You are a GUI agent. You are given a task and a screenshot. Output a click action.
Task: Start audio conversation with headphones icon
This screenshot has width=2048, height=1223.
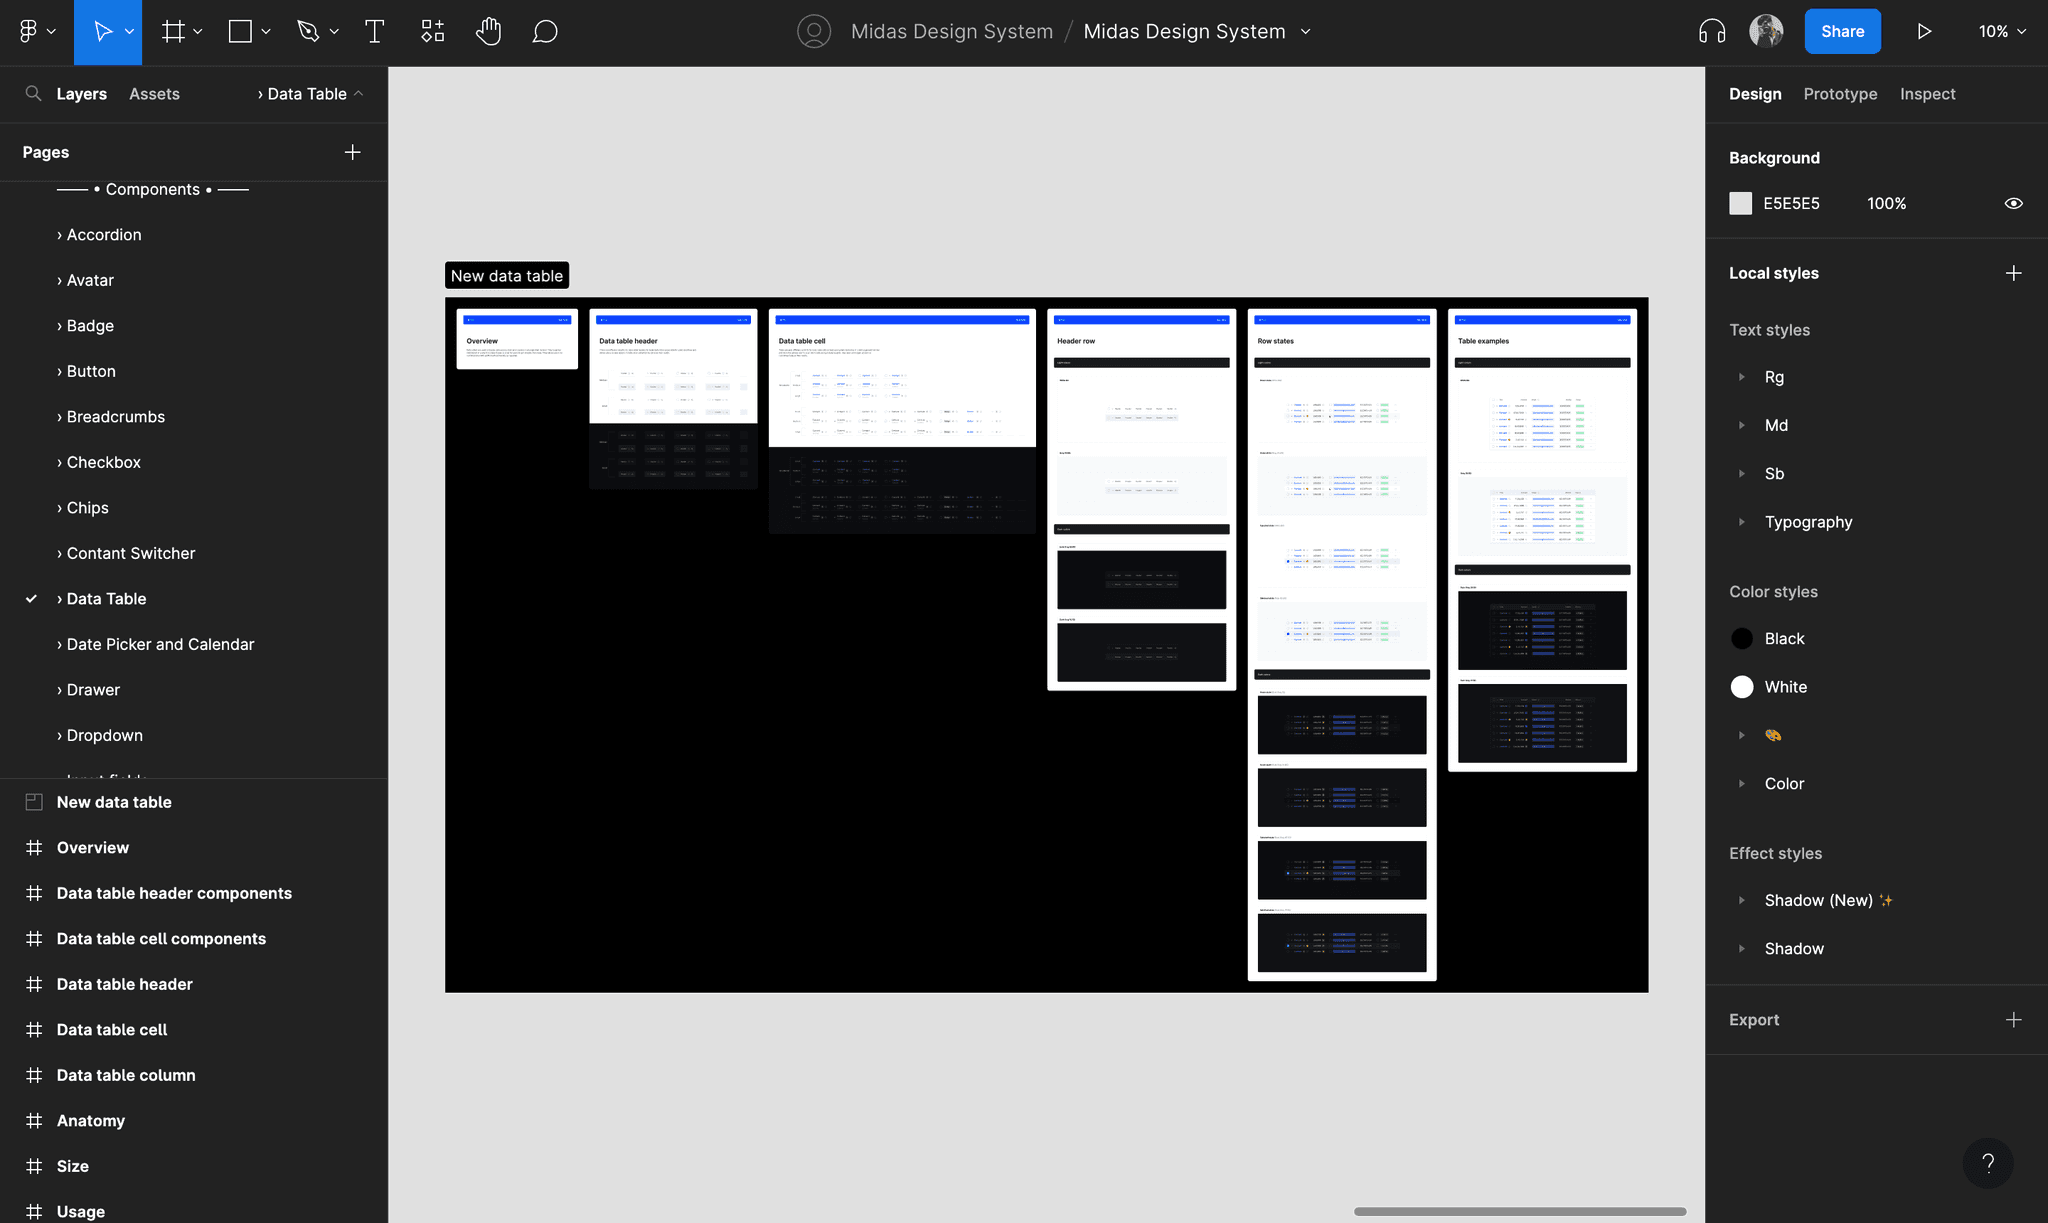click(1711, 32)
